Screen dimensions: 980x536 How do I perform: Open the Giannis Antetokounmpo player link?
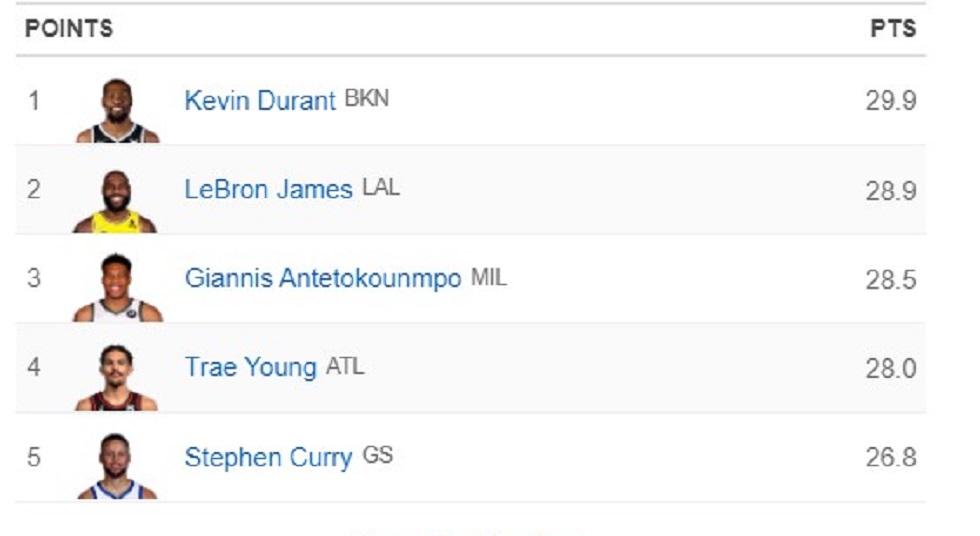pos(323,279)
